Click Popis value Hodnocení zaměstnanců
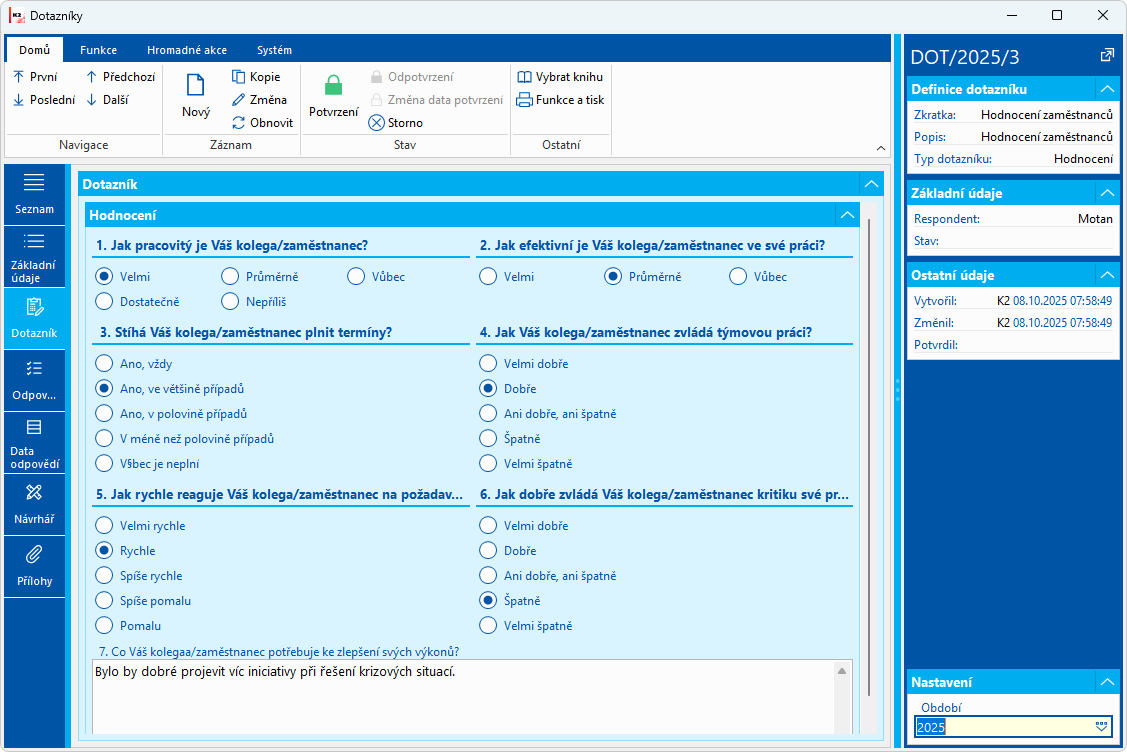The width and height of the screenshot is (1127, 752). click(1046, 137)
